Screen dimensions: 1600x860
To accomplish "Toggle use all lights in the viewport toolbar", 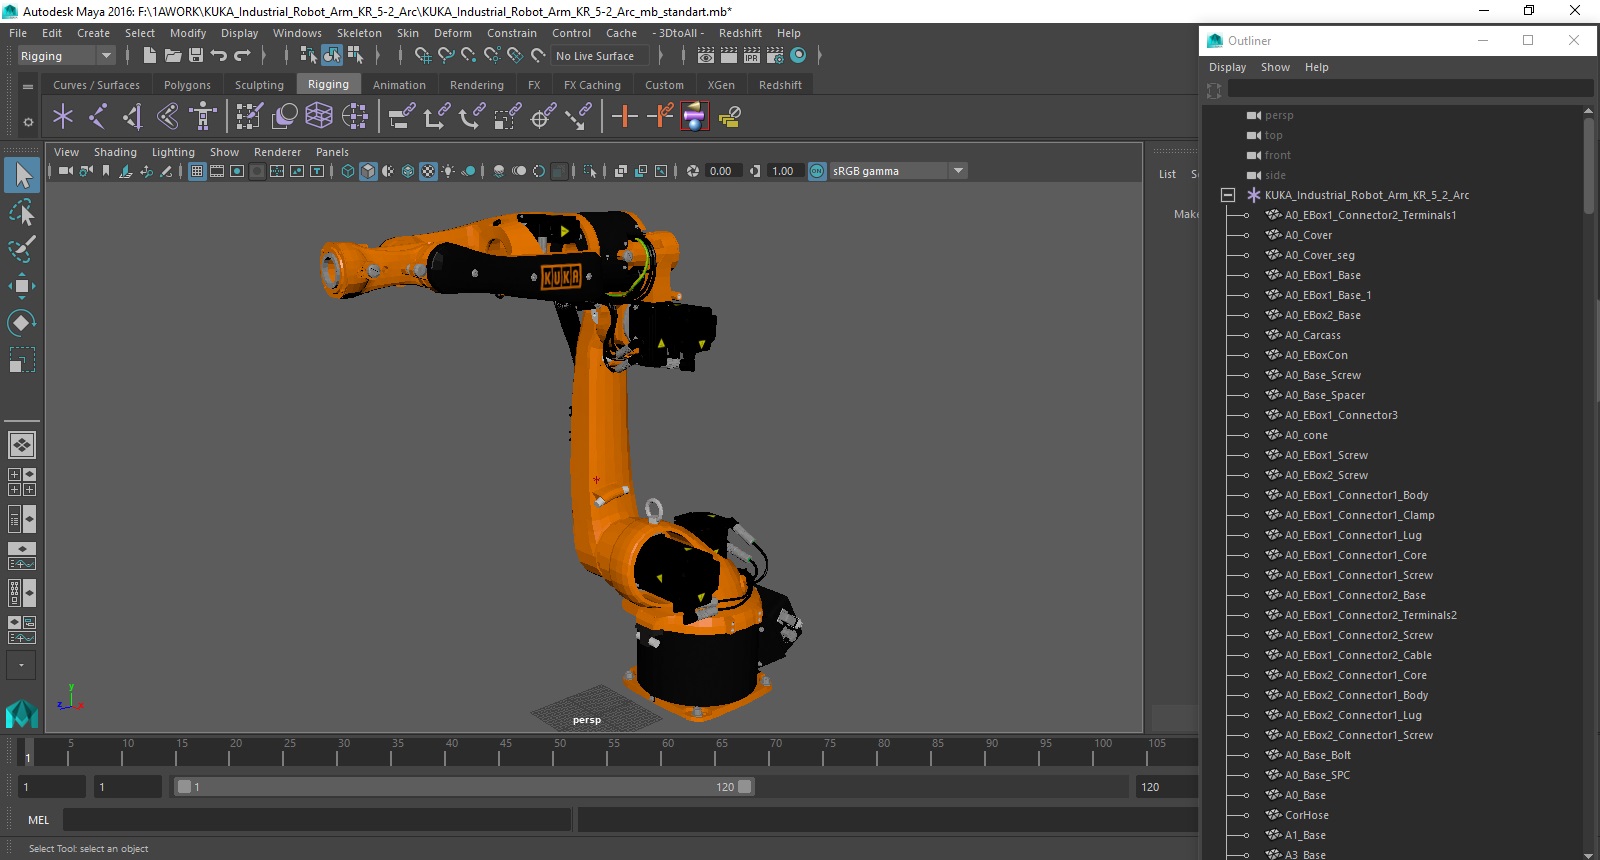I will 448,171.
